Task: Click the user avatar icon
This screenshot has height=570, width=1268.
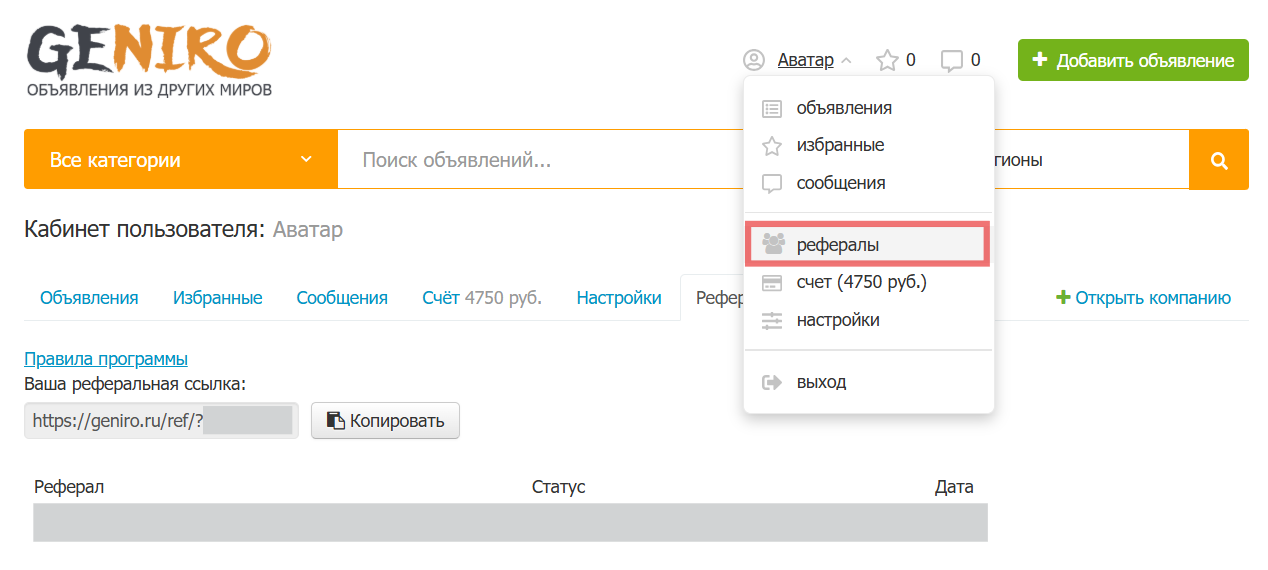Action: click(754, 61)
